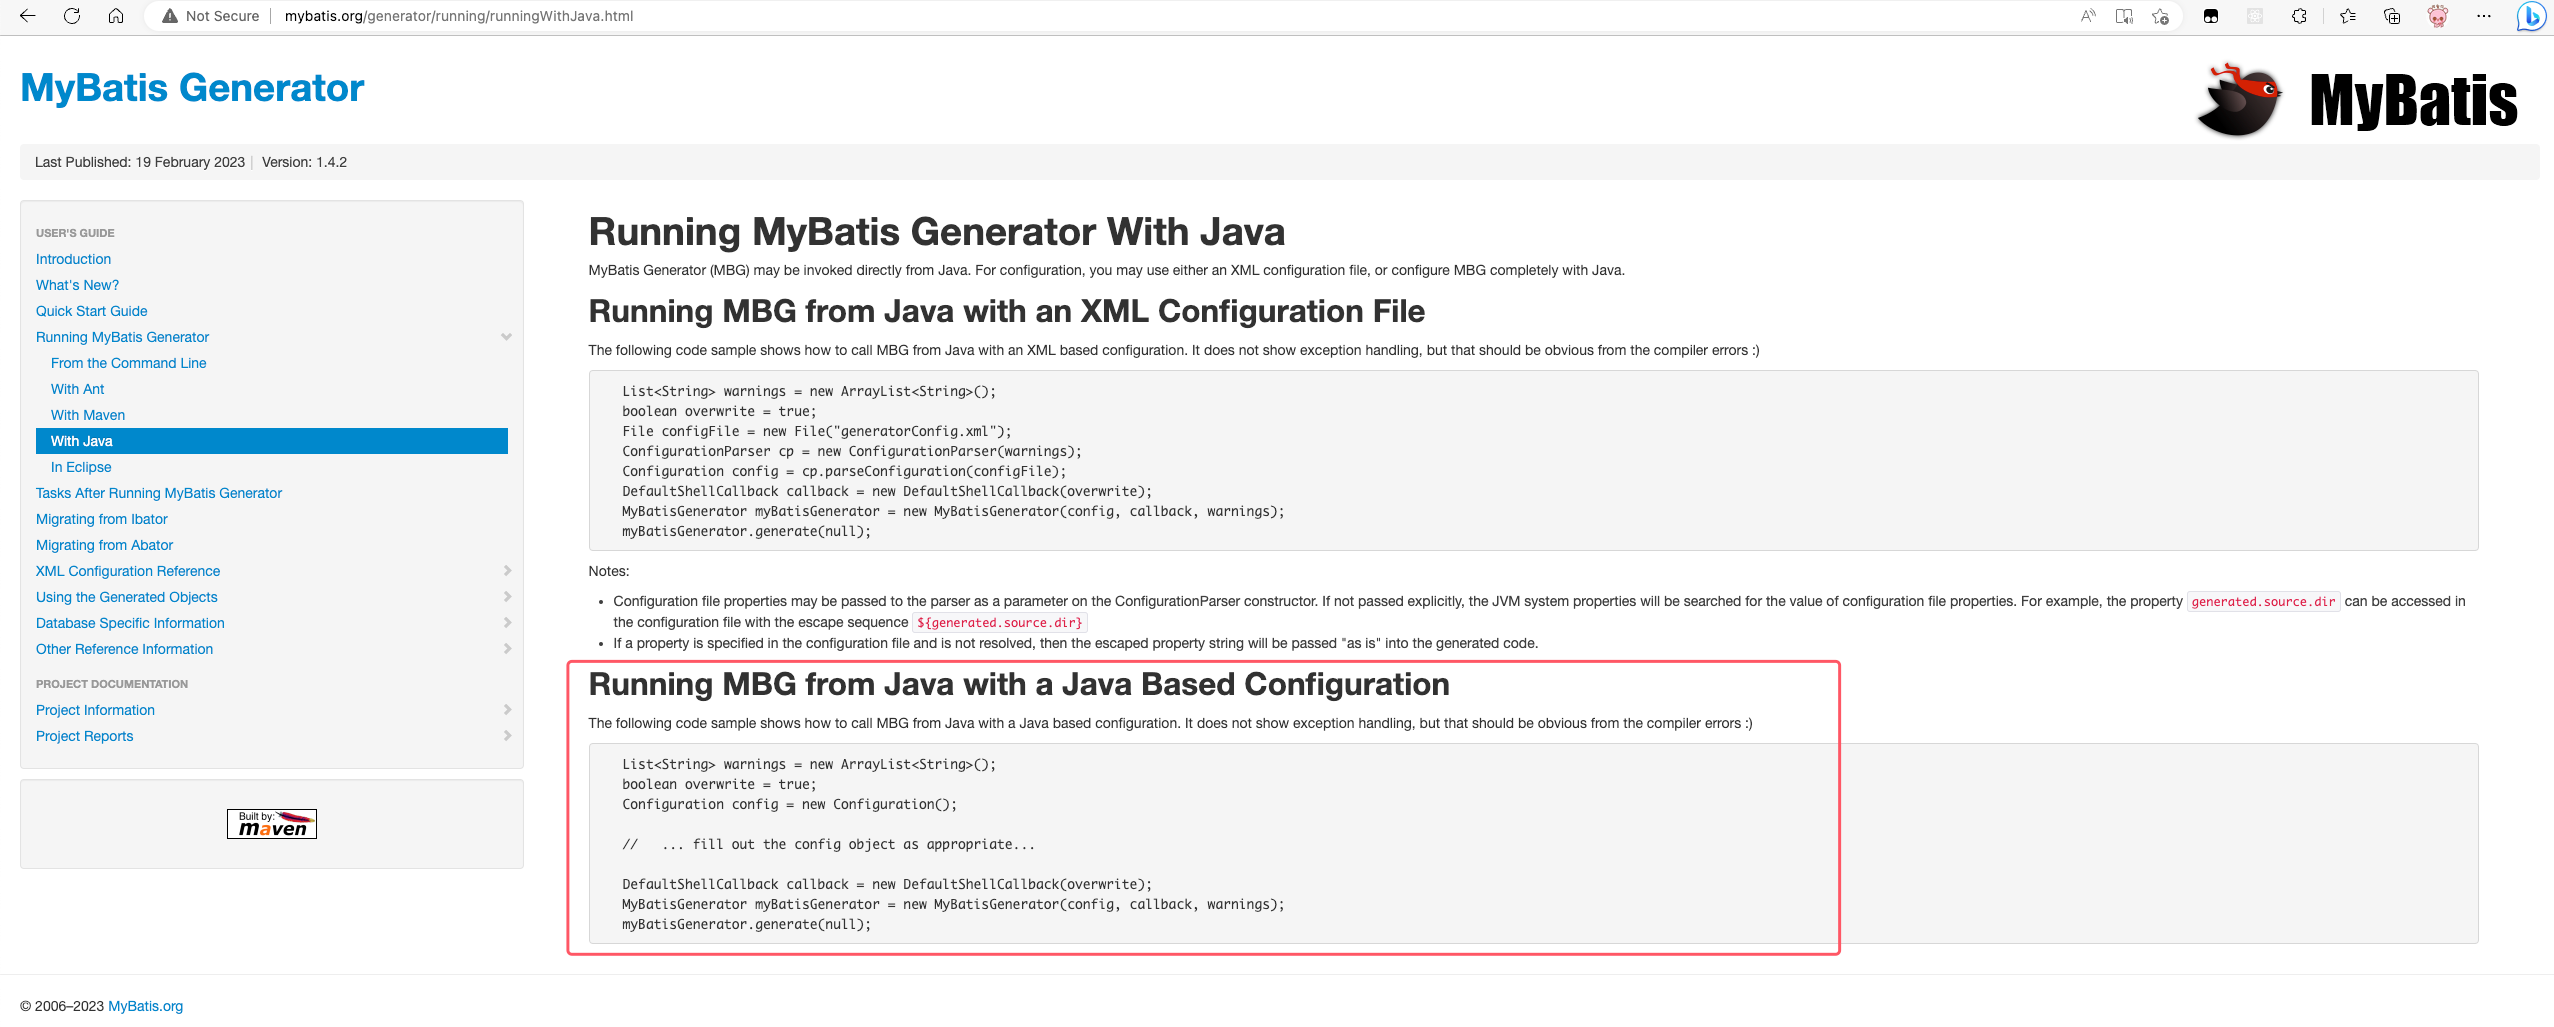
Task: Click the Last Published: 19 February 2023 text
Action: point(140,162)
